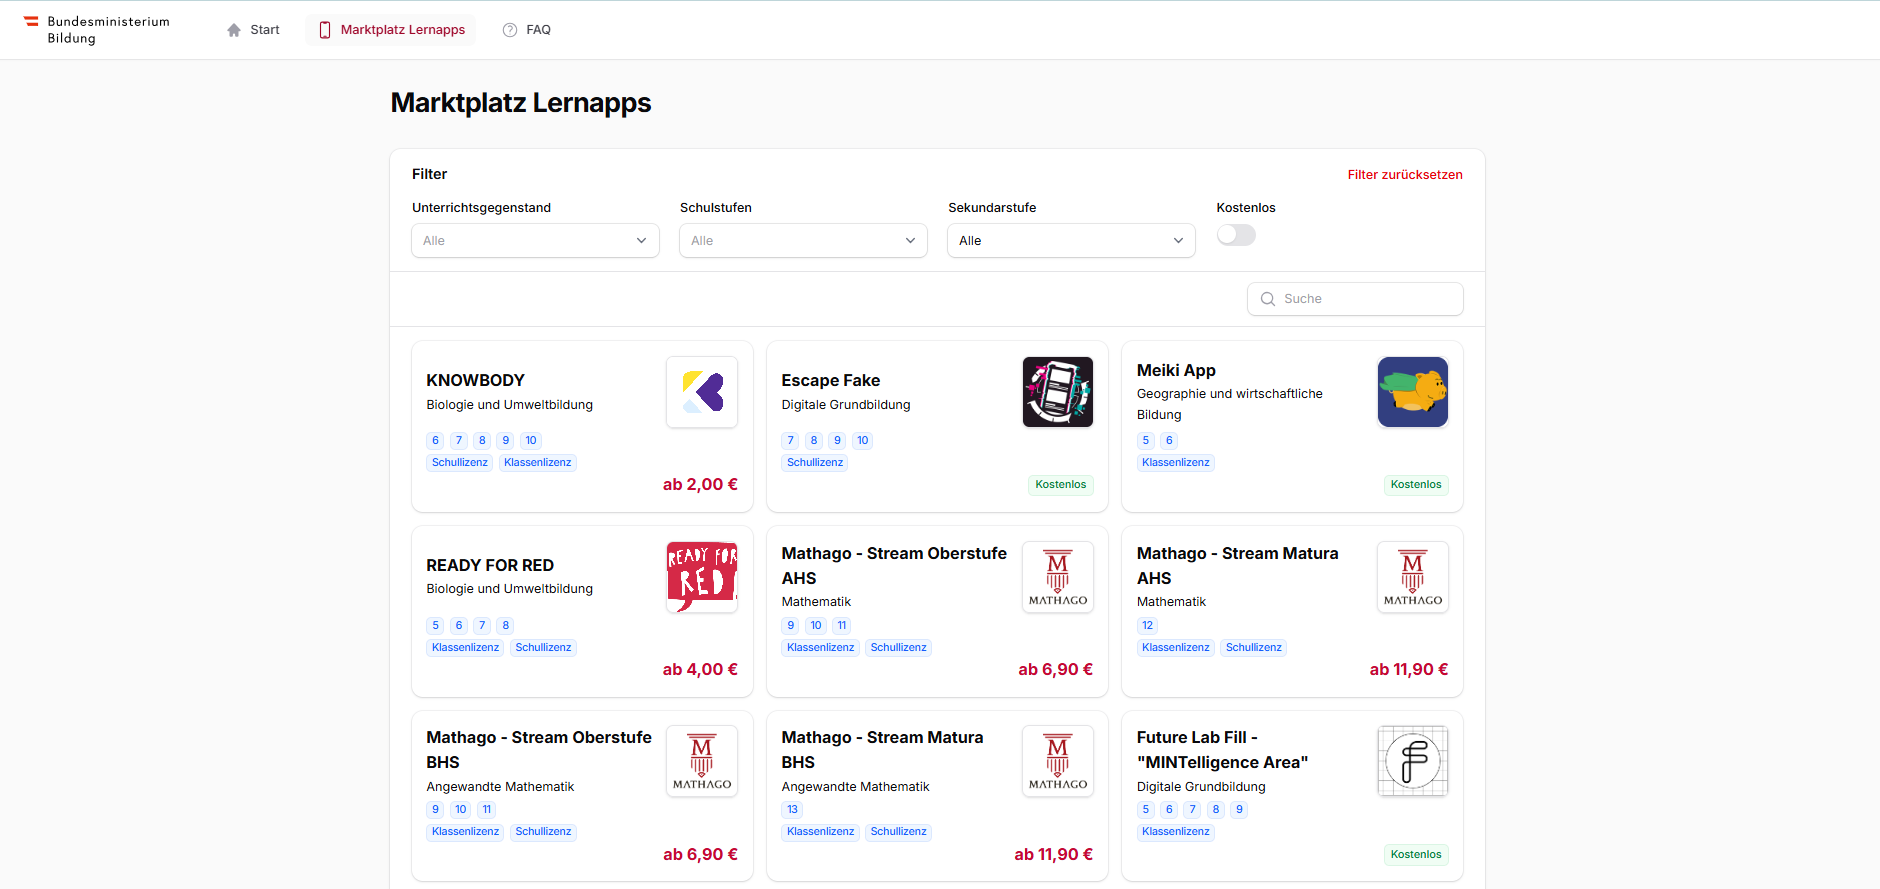Click Filter zurücksetzen link
This screenshot has width=1880, height=889.
(1405, 175)
